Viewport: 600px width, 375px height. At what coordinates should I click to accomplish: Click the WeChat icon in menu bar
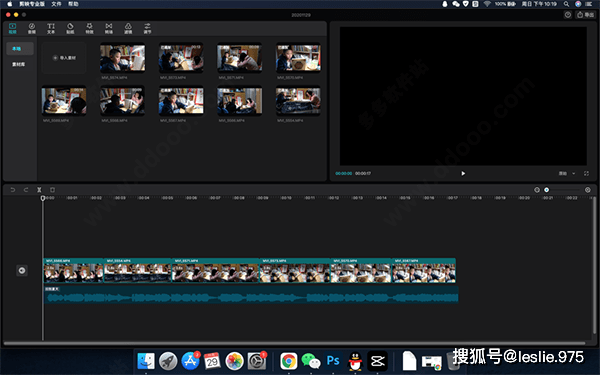[456, 4]
